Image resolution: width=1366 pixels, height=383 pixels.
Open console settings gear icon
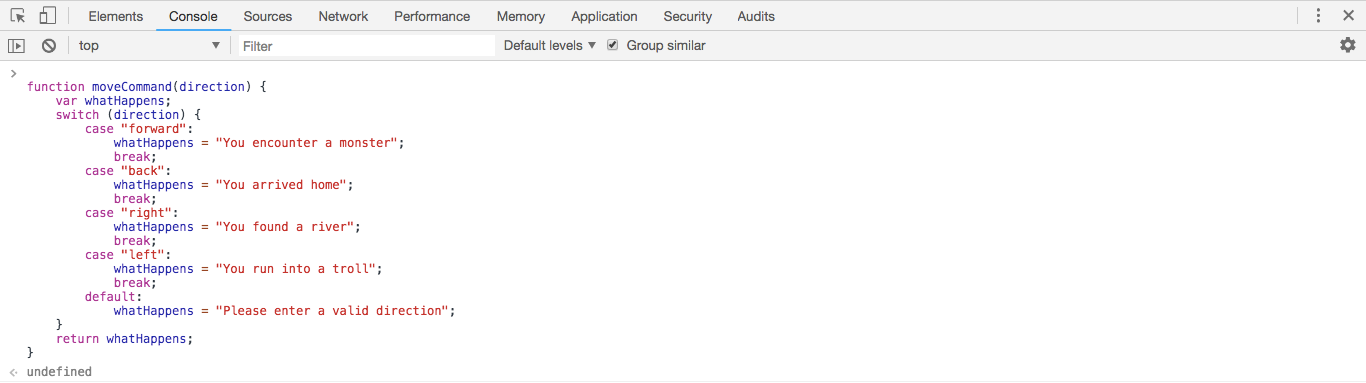[x=1347, y=45]
